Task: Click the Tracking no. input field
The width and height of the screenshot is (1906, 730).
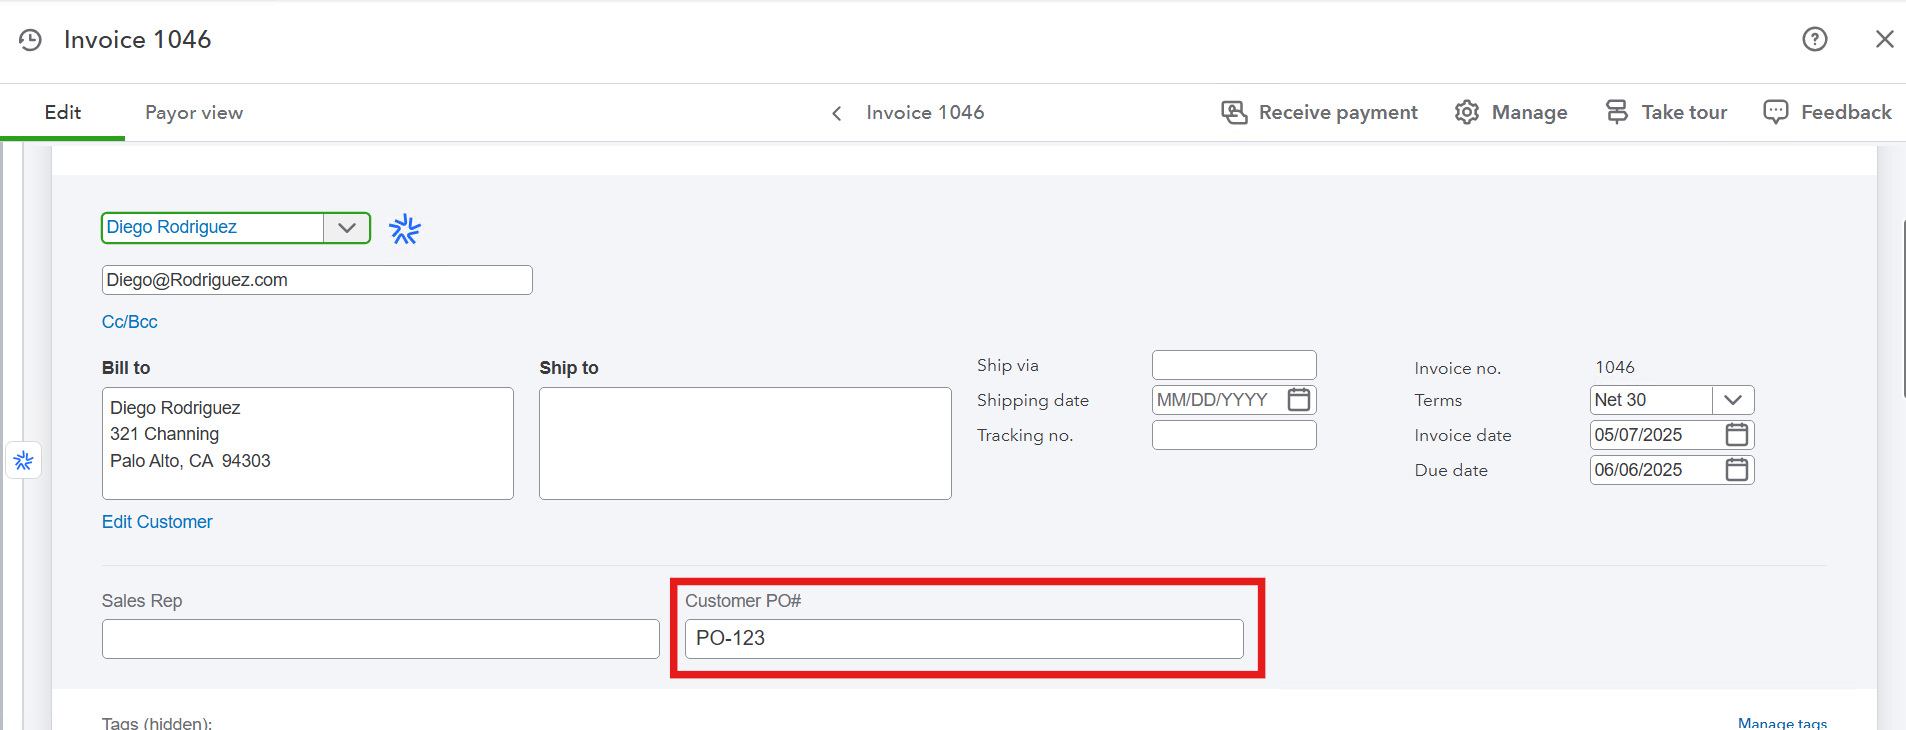Action: pos(1234,435)
